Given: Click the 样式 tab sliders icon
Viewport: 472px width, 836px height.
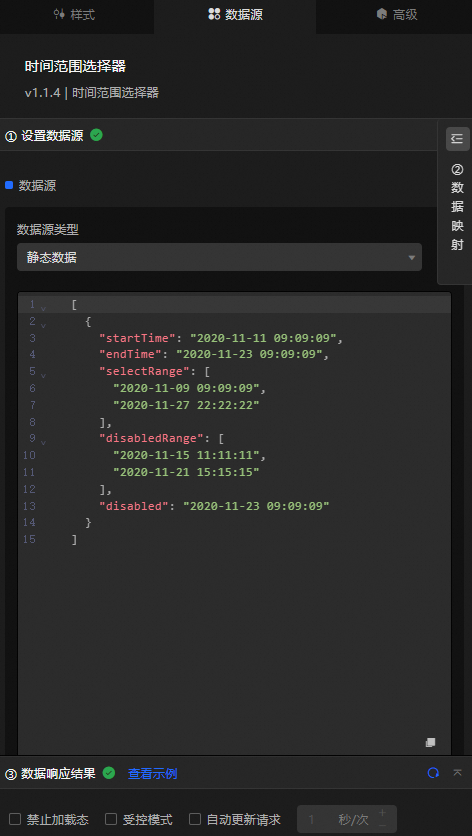Looking at the screenshot, I should 59,14.
